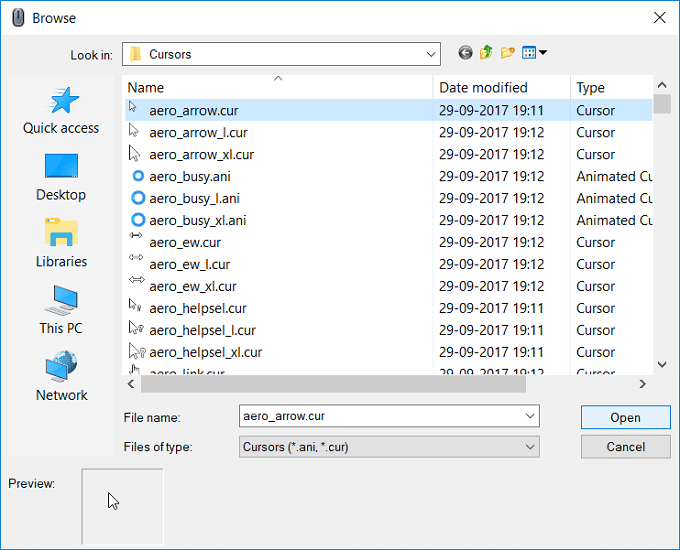Open the View menu icon
Viewport: 680px width, 550px height.
[x=534, y=53]
